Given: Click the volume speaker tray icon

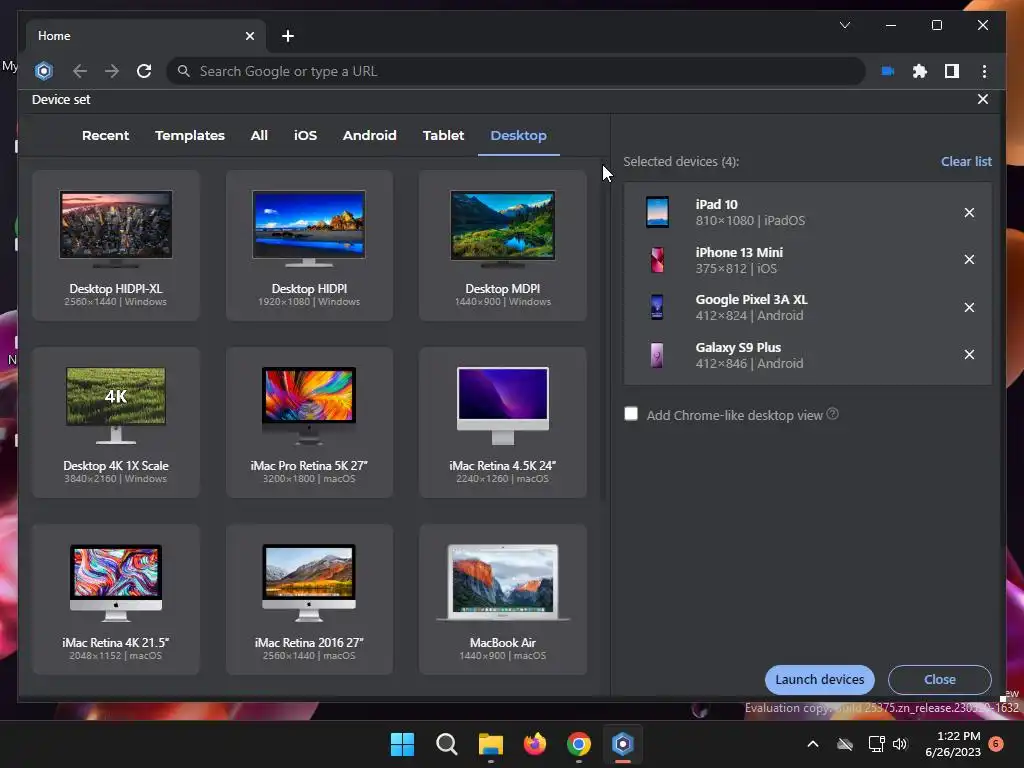Looking at the screenshot, I should point(900,744).
